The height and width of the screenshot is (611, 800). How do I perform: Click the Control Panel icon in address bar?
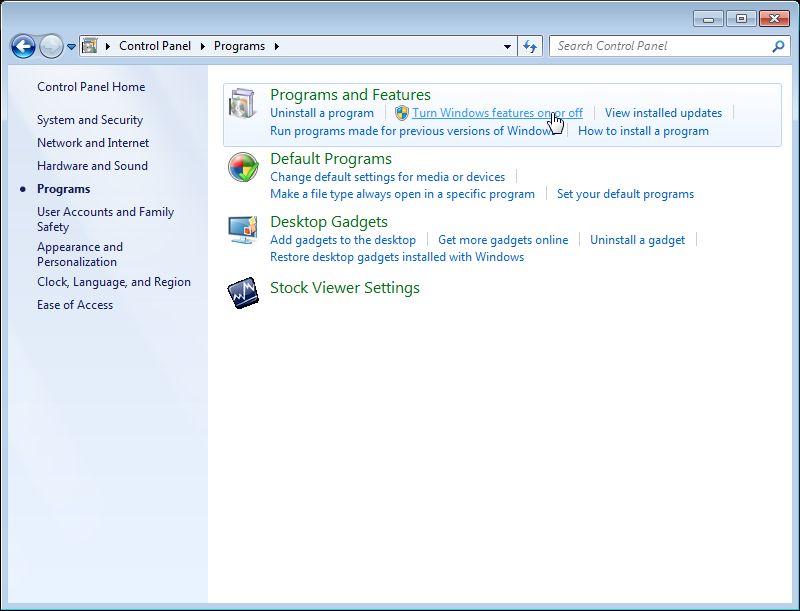pyautogui.click(x=90, y=46)
